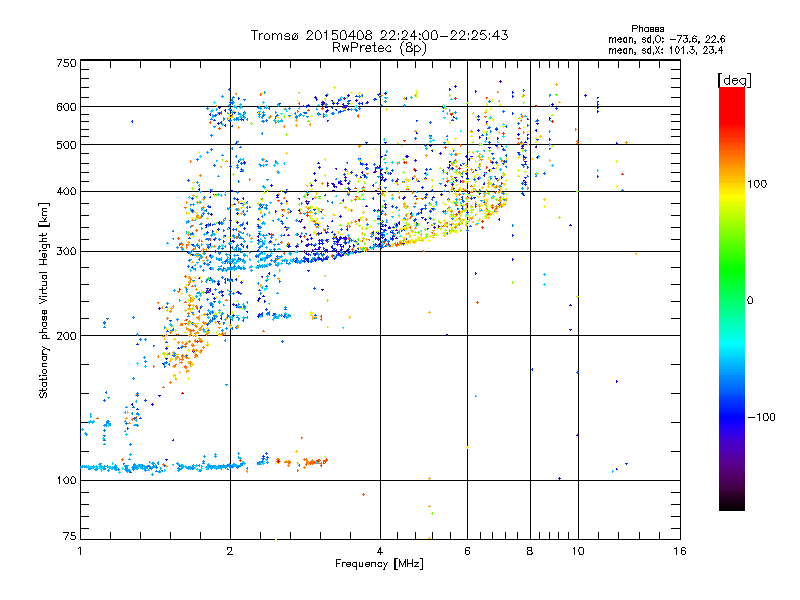The height and width of the screenshot is (600, 800).
Task: Click the 'Phases' heading text
Action: [x=647, y=29]
